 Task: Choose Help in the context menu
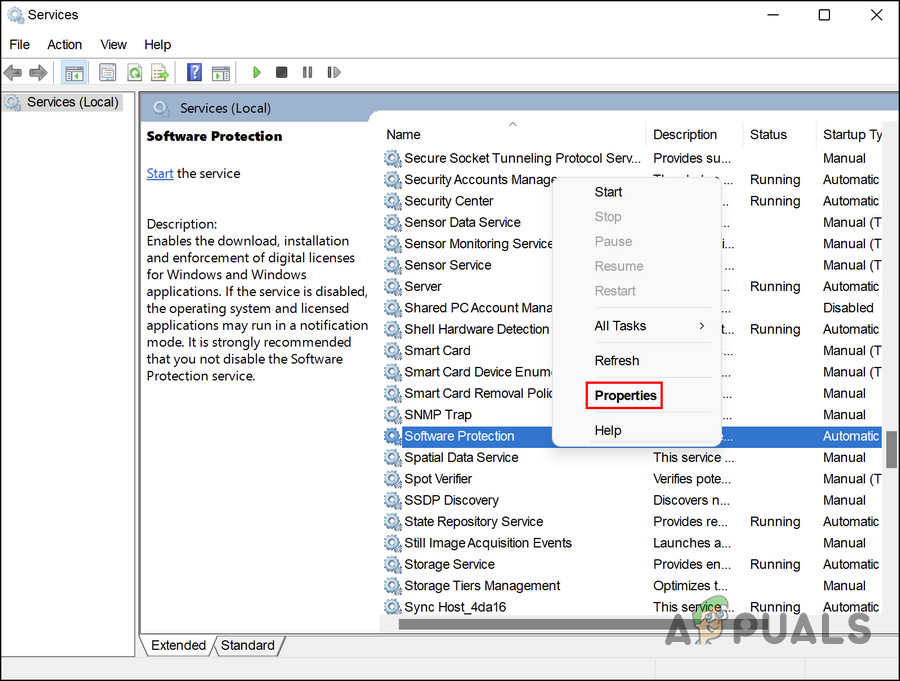[x=608, y=431]
